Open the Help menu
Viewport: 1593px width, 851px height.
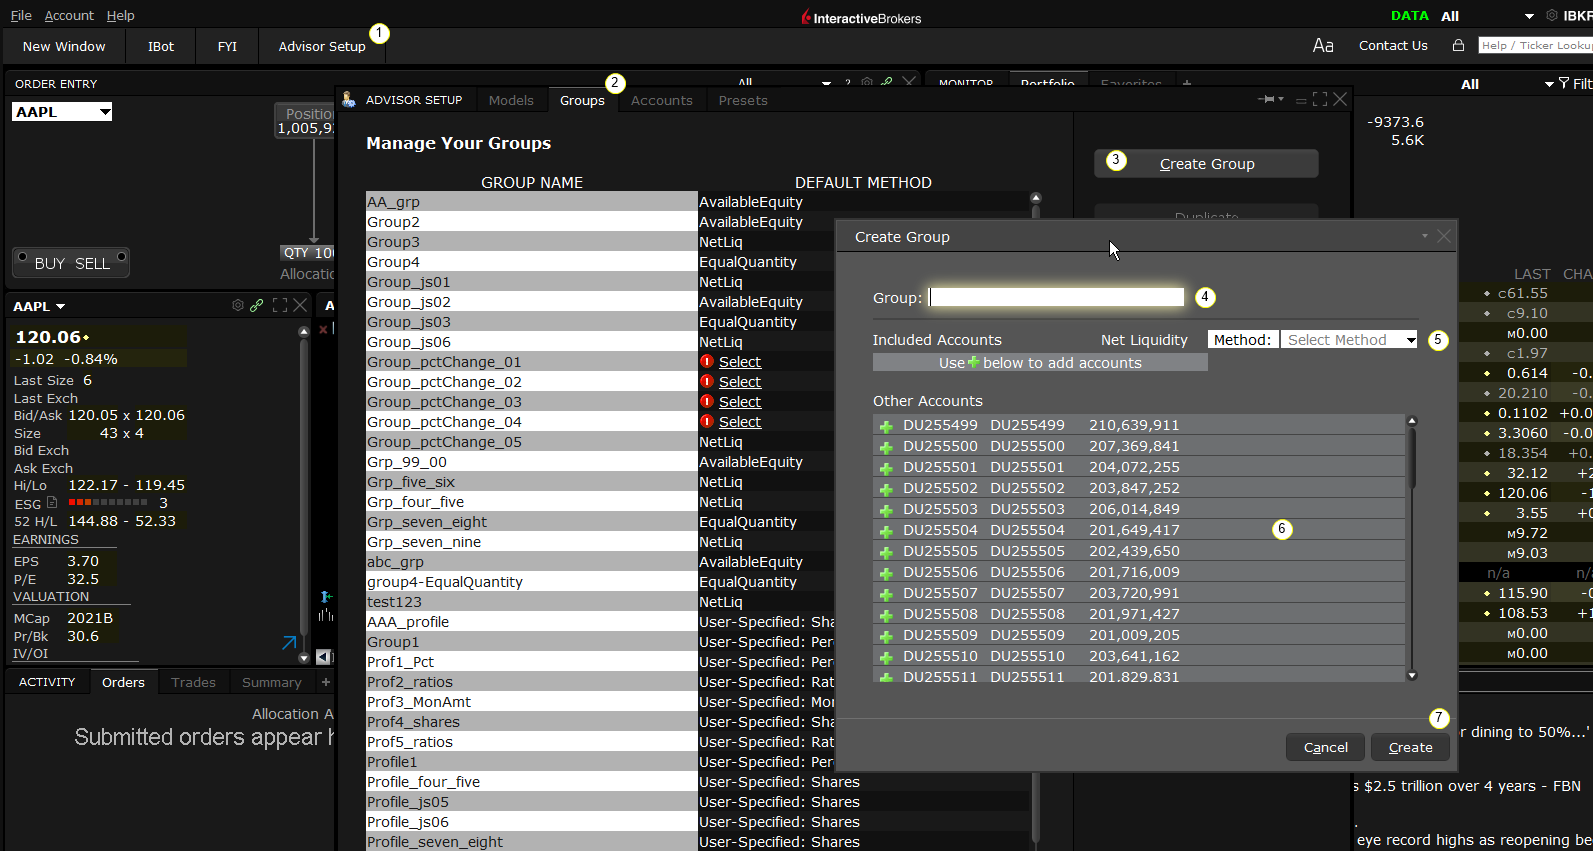pos(120,15)
